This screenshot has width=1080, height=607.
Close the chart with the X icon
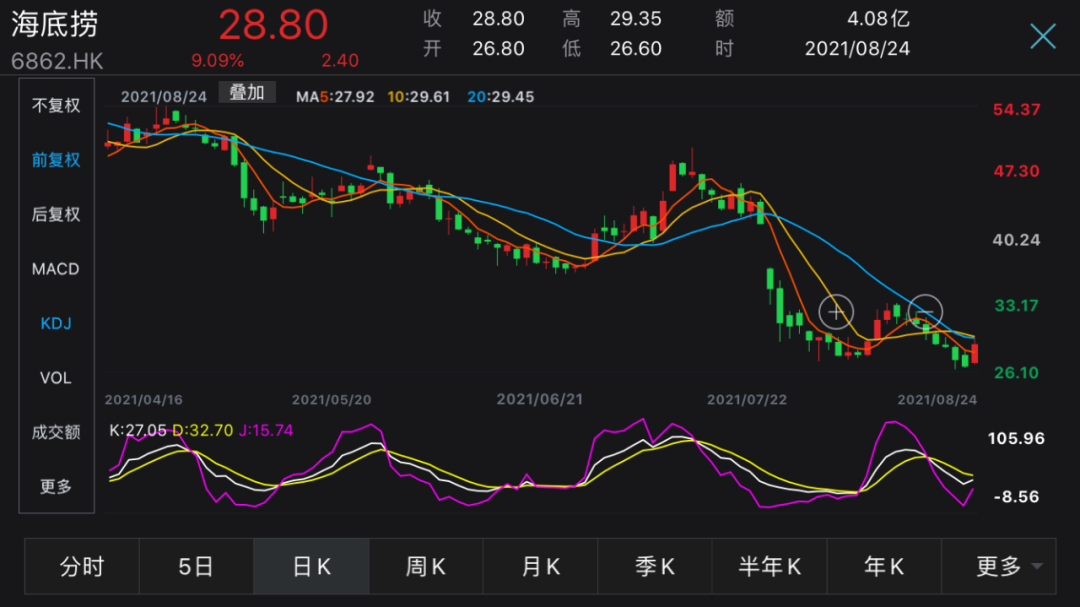[1043, 37]
